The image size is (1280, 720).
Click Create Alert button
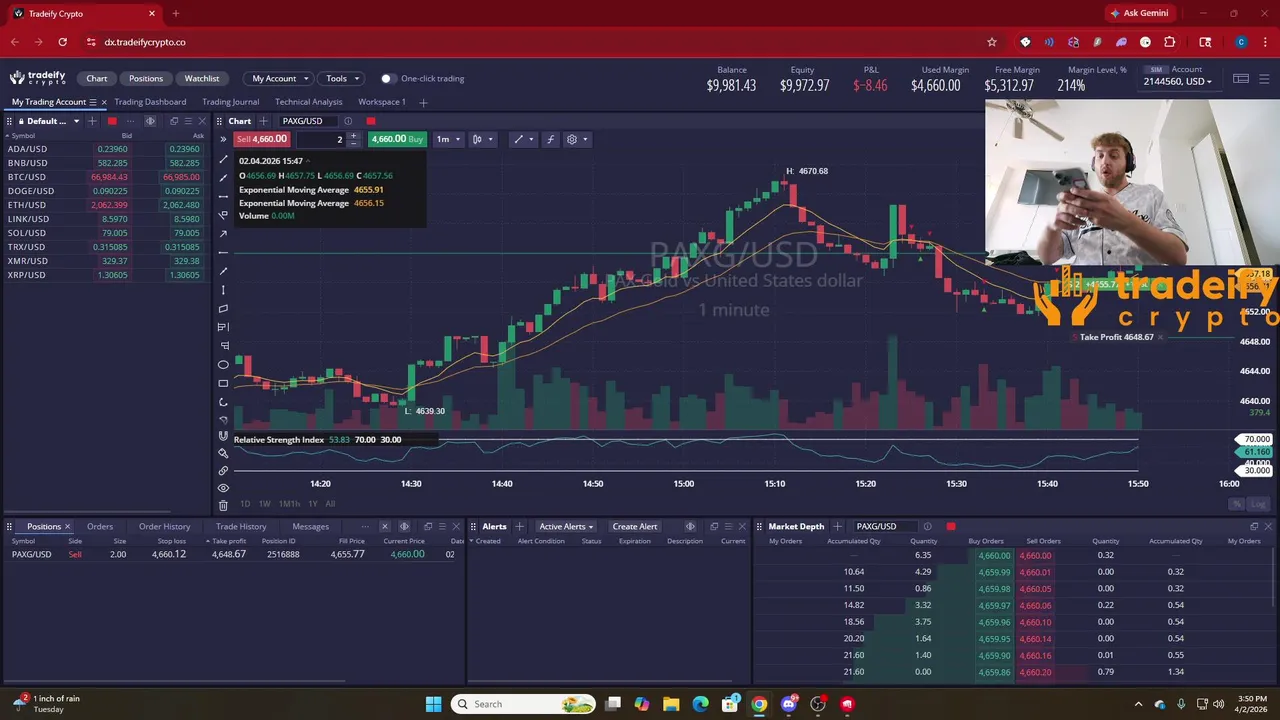(635, 527)
